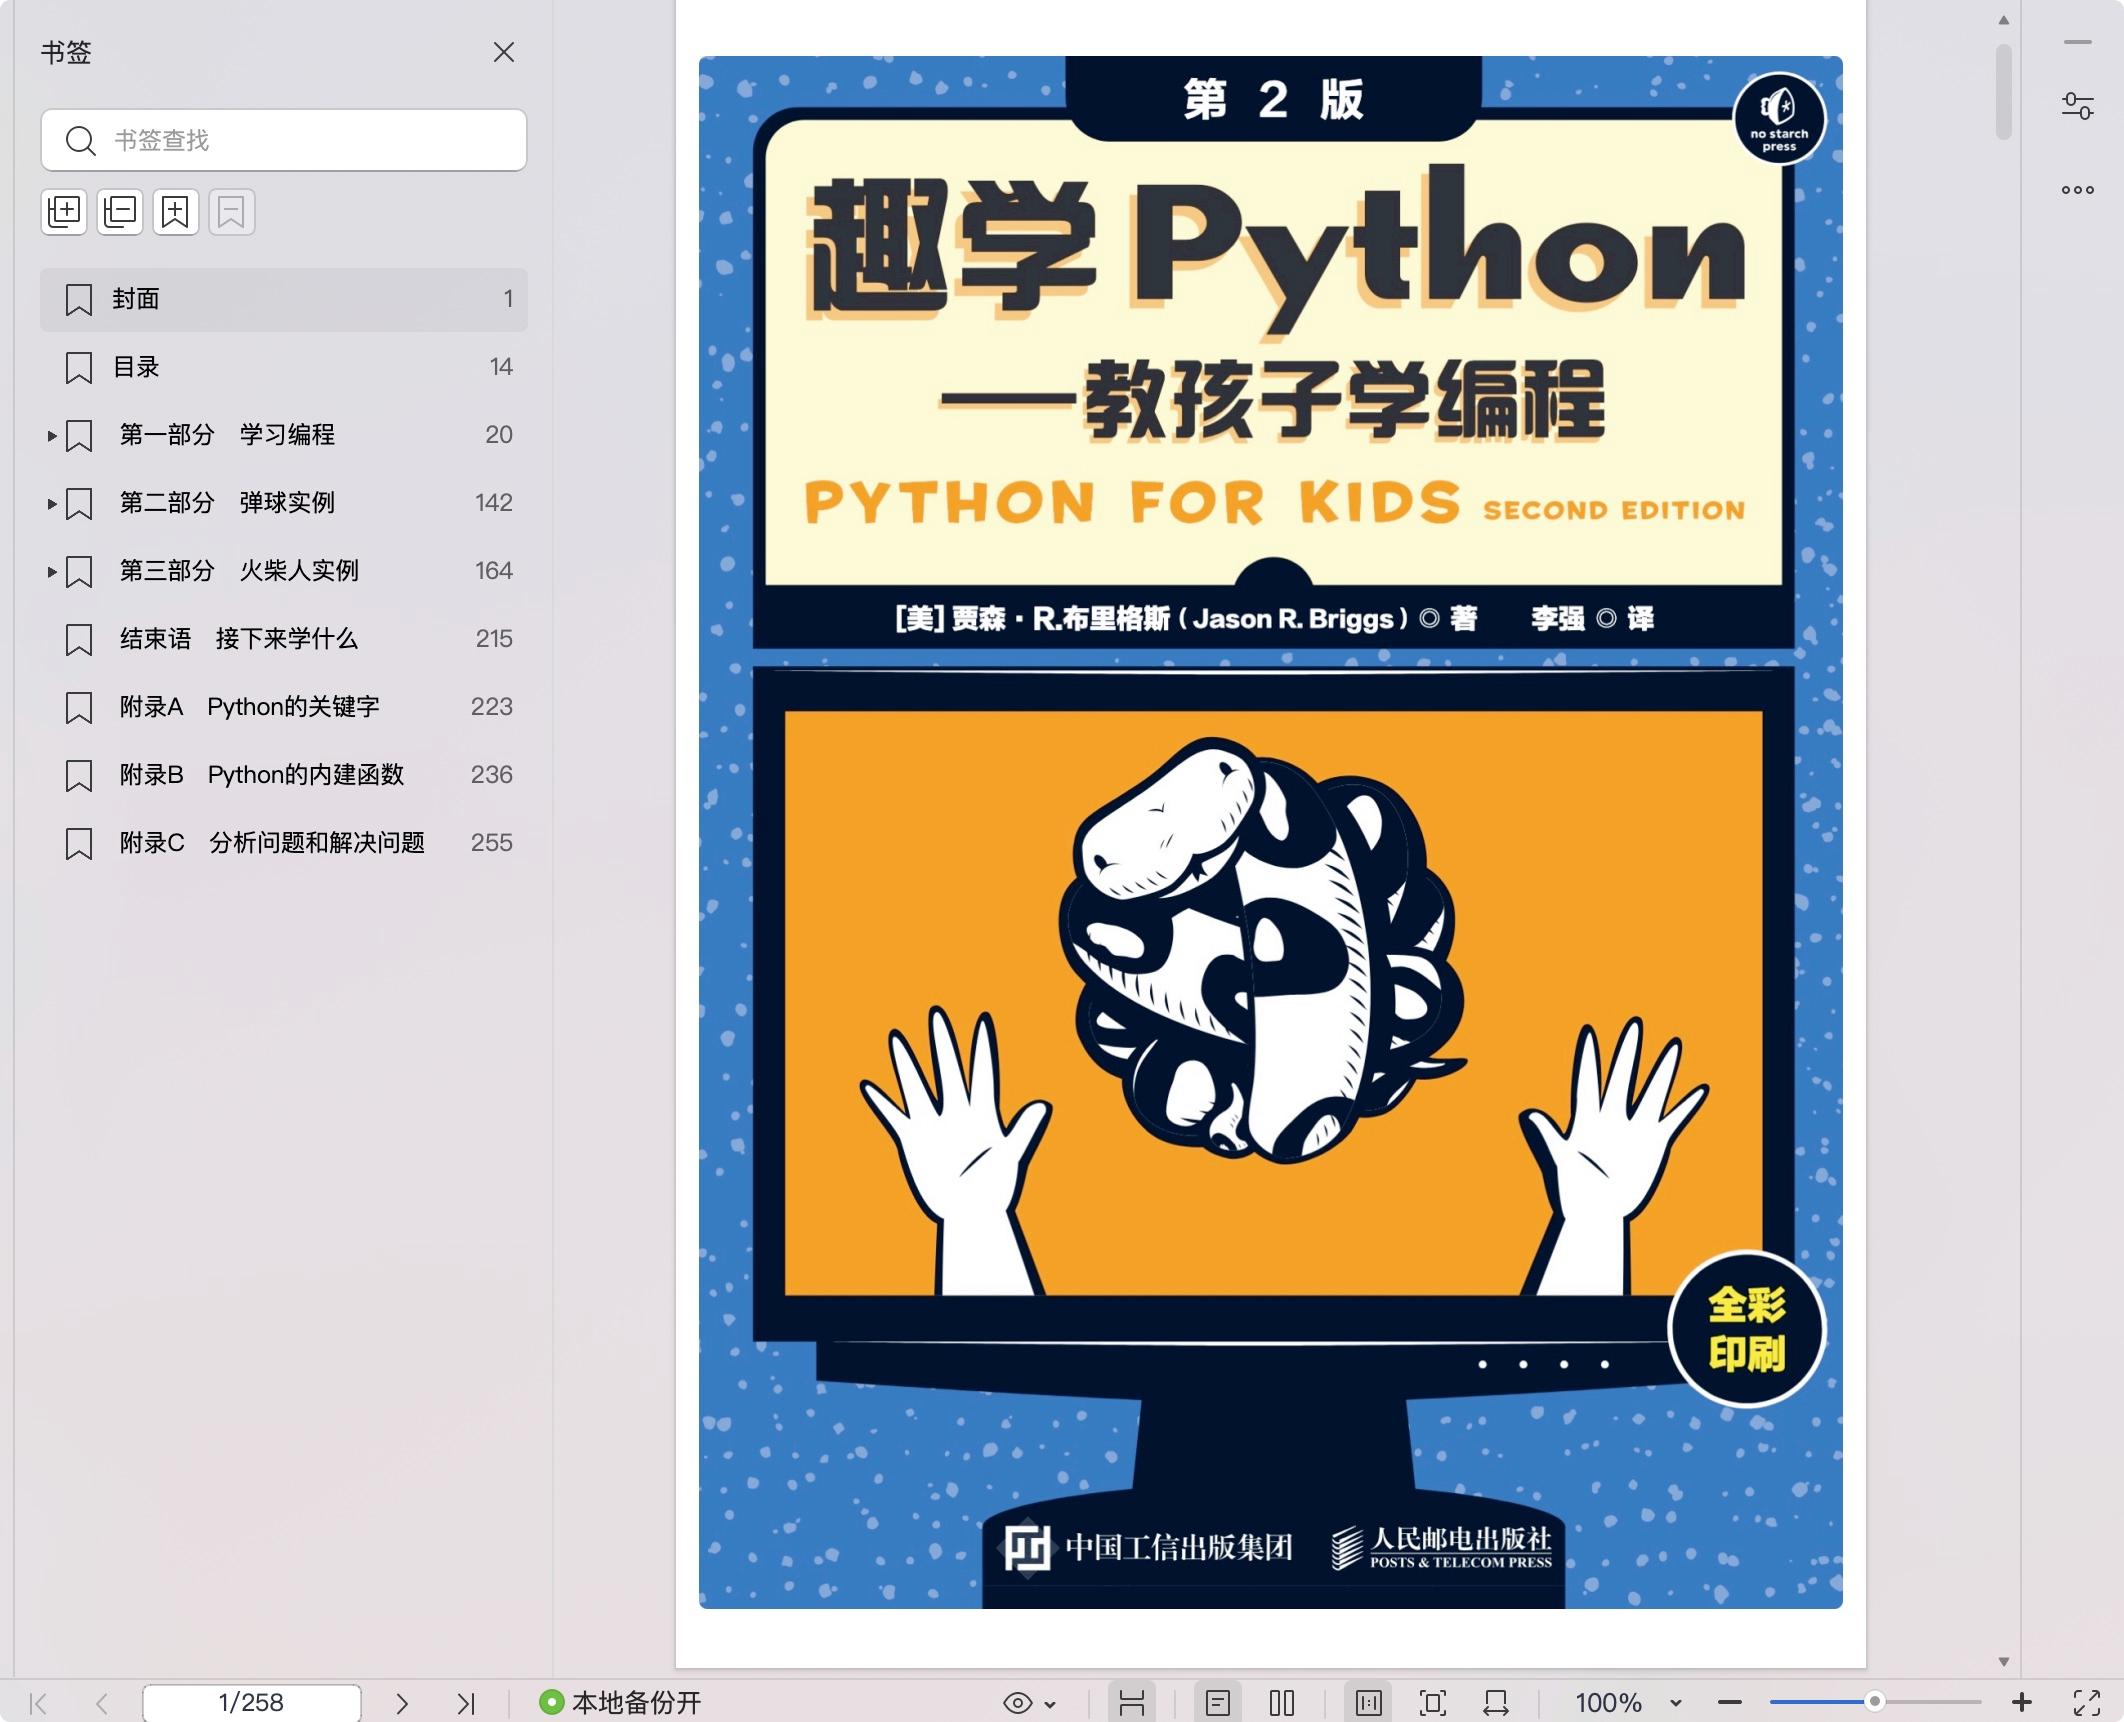The width and height of the screenshot is (2124, 1722).
Task: Open 附录C 分析问题和解决问题 bookmark
Action: coord(284,843)
